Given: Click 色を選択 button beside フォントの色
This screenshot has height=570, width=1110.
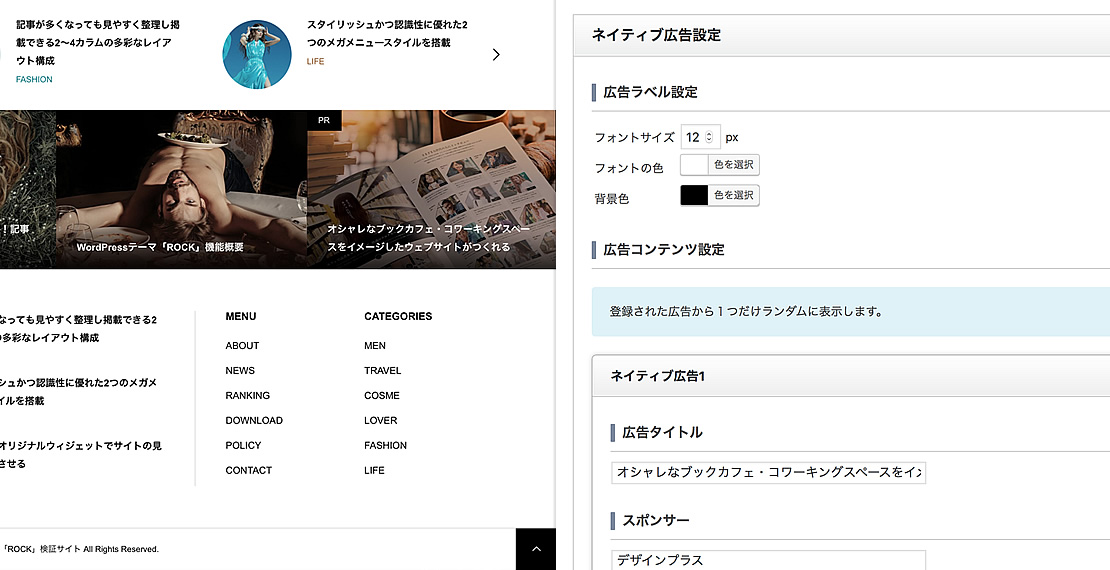Looking at the screenshot, I should coord(733,165).
